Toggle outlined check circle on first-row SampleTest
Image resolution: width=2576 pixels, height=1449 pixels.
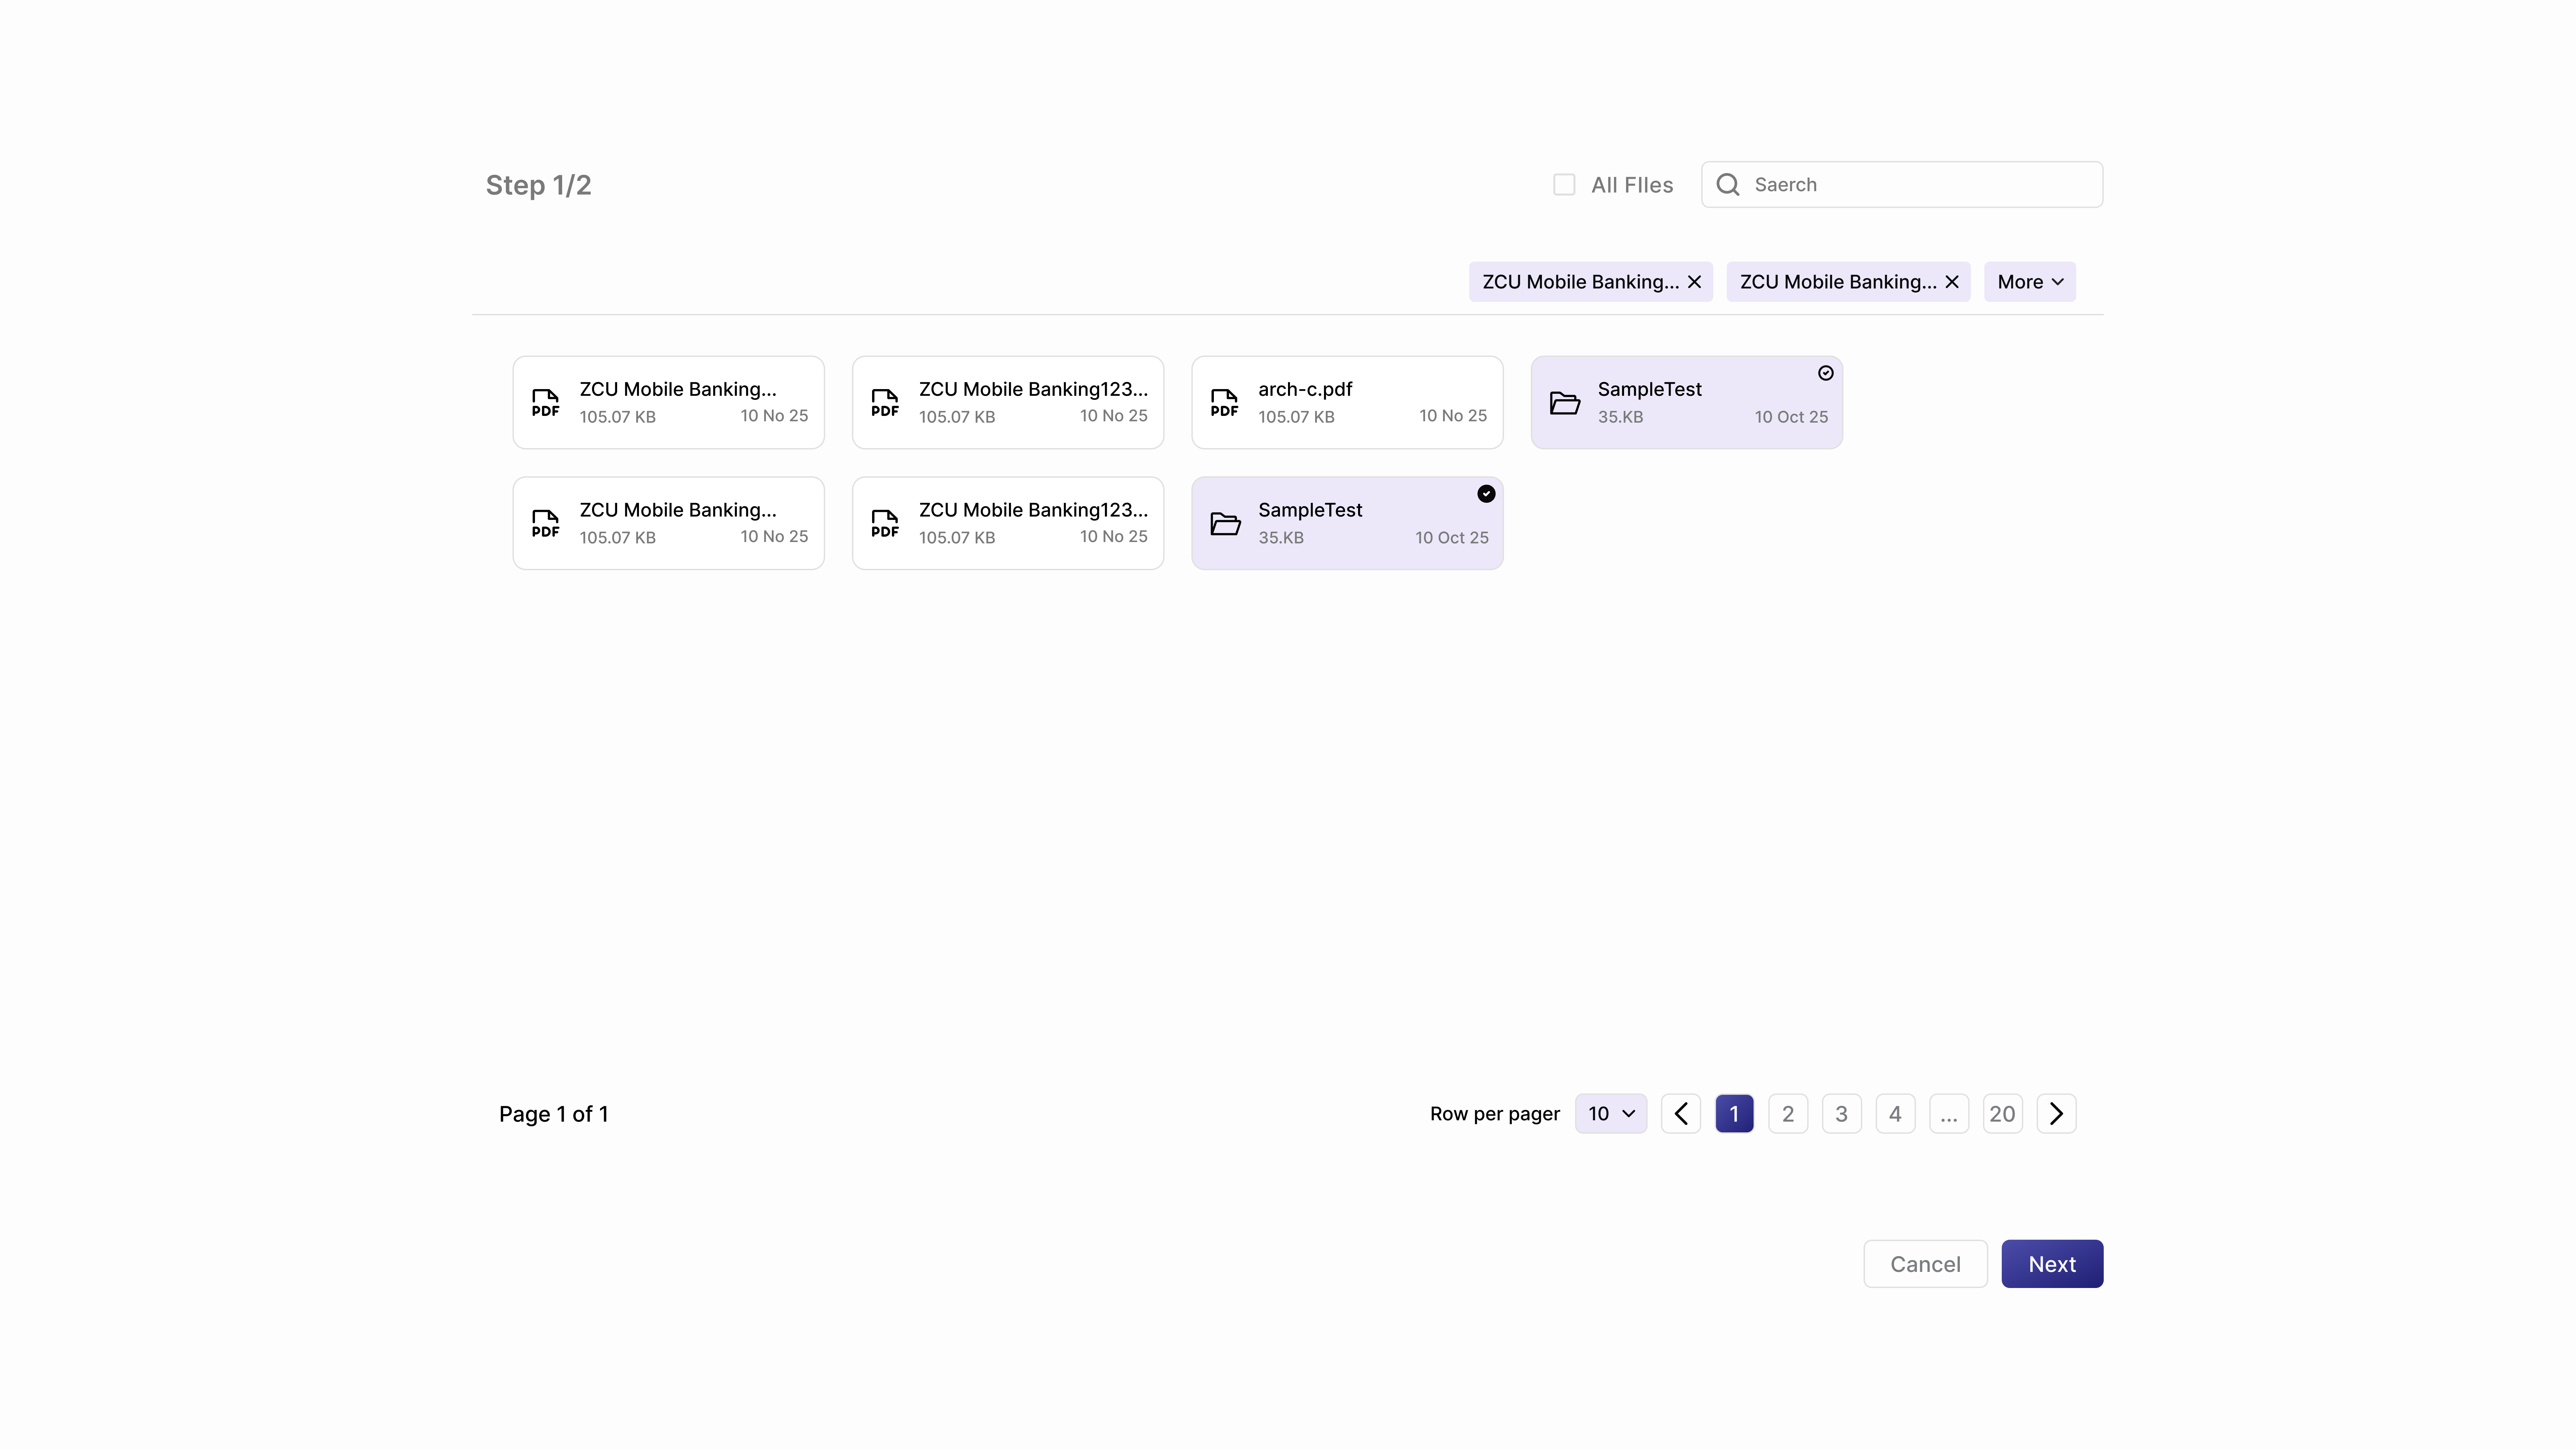coord(1826,373)
